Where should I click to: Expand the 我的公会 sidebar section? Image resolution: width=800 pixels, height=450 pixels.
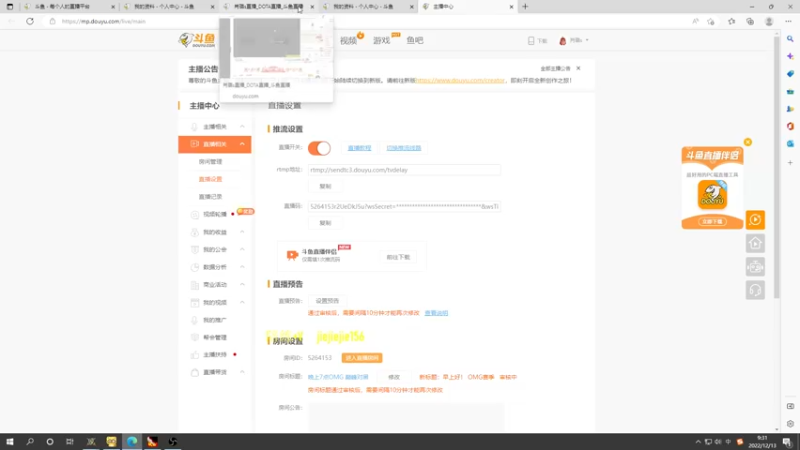[242, 249]
